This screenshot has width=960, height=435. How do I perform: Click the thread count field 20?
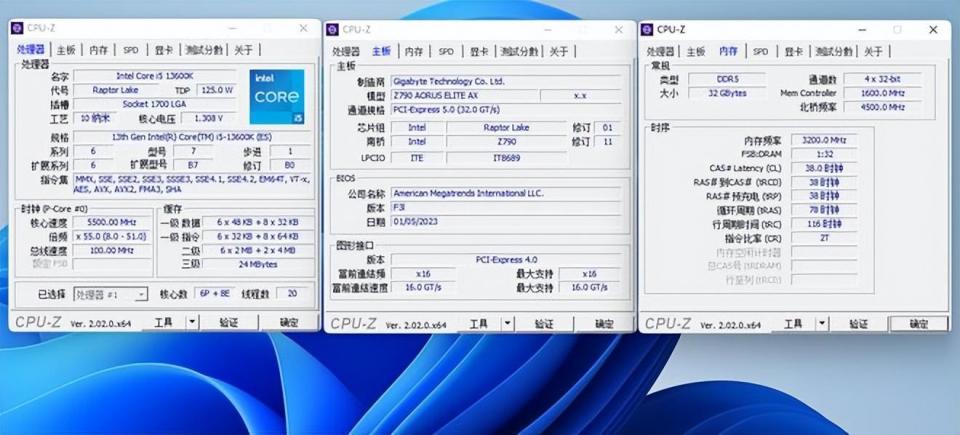click(292, 293)
